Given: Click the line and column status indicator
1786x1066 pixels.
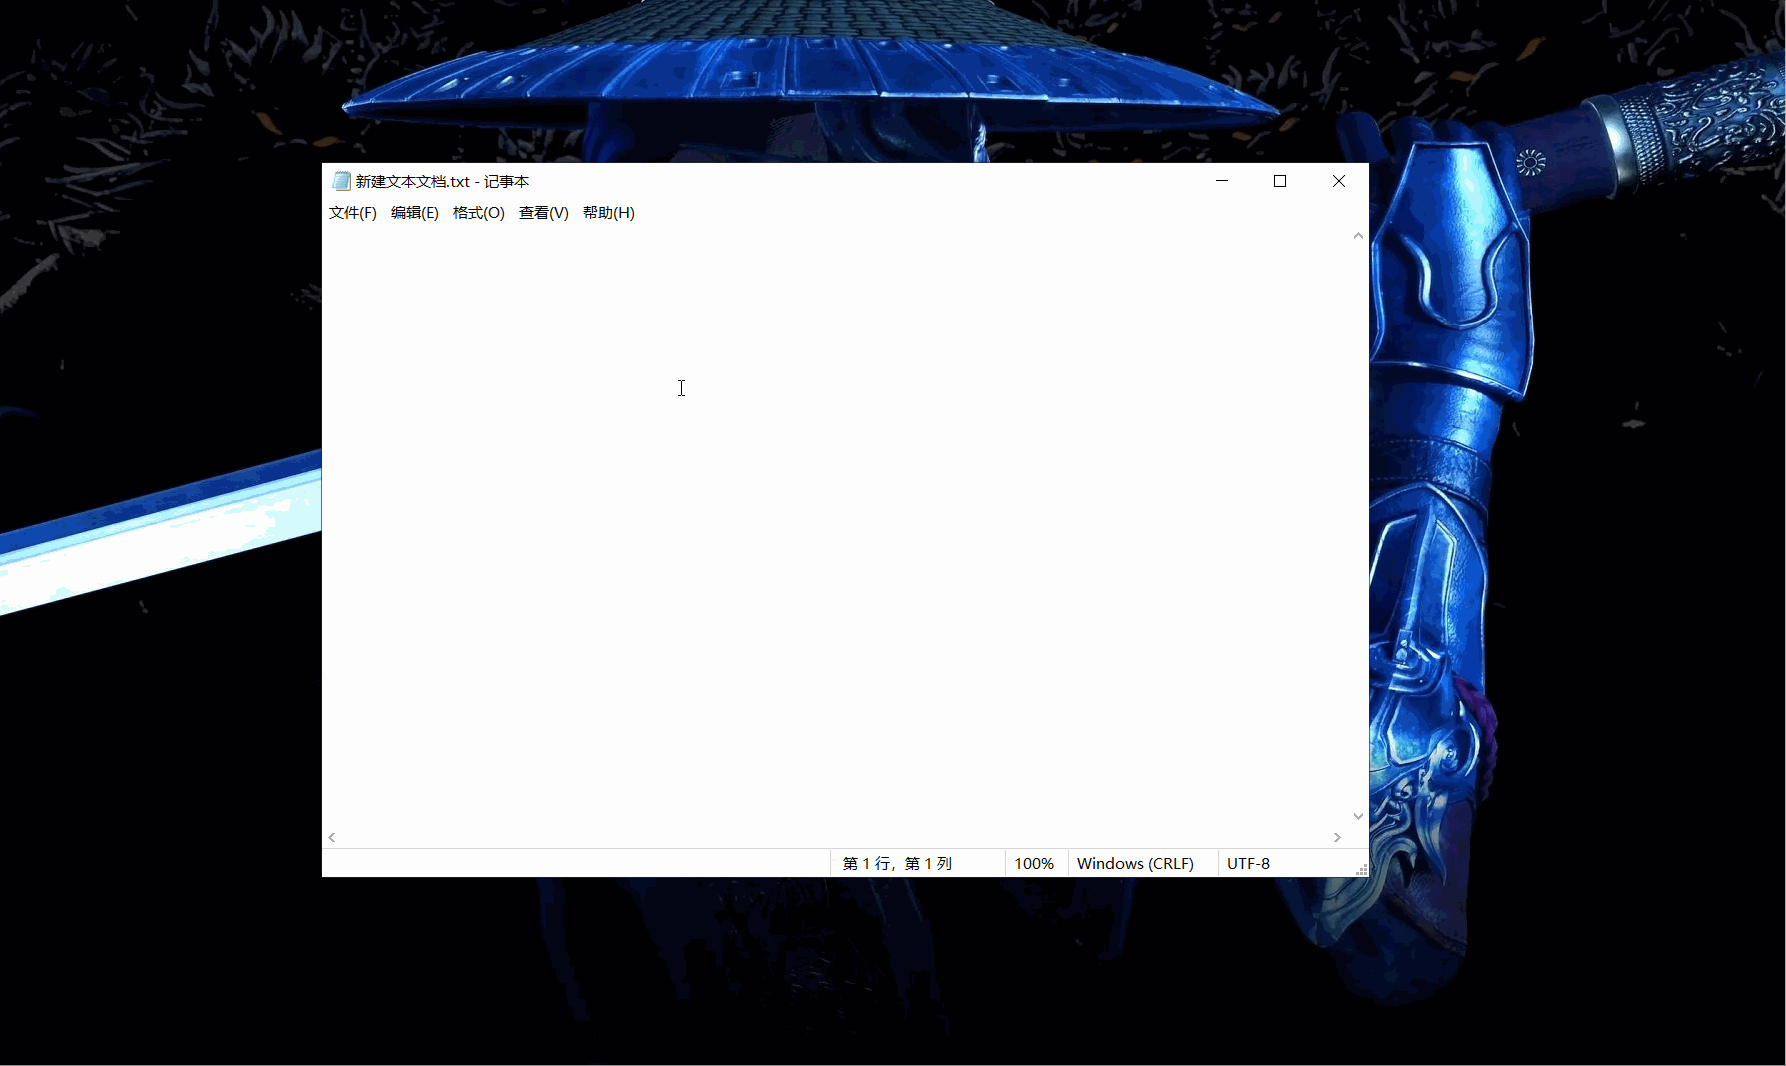Looking at the screenshot, I should click(x=897, y=863).
